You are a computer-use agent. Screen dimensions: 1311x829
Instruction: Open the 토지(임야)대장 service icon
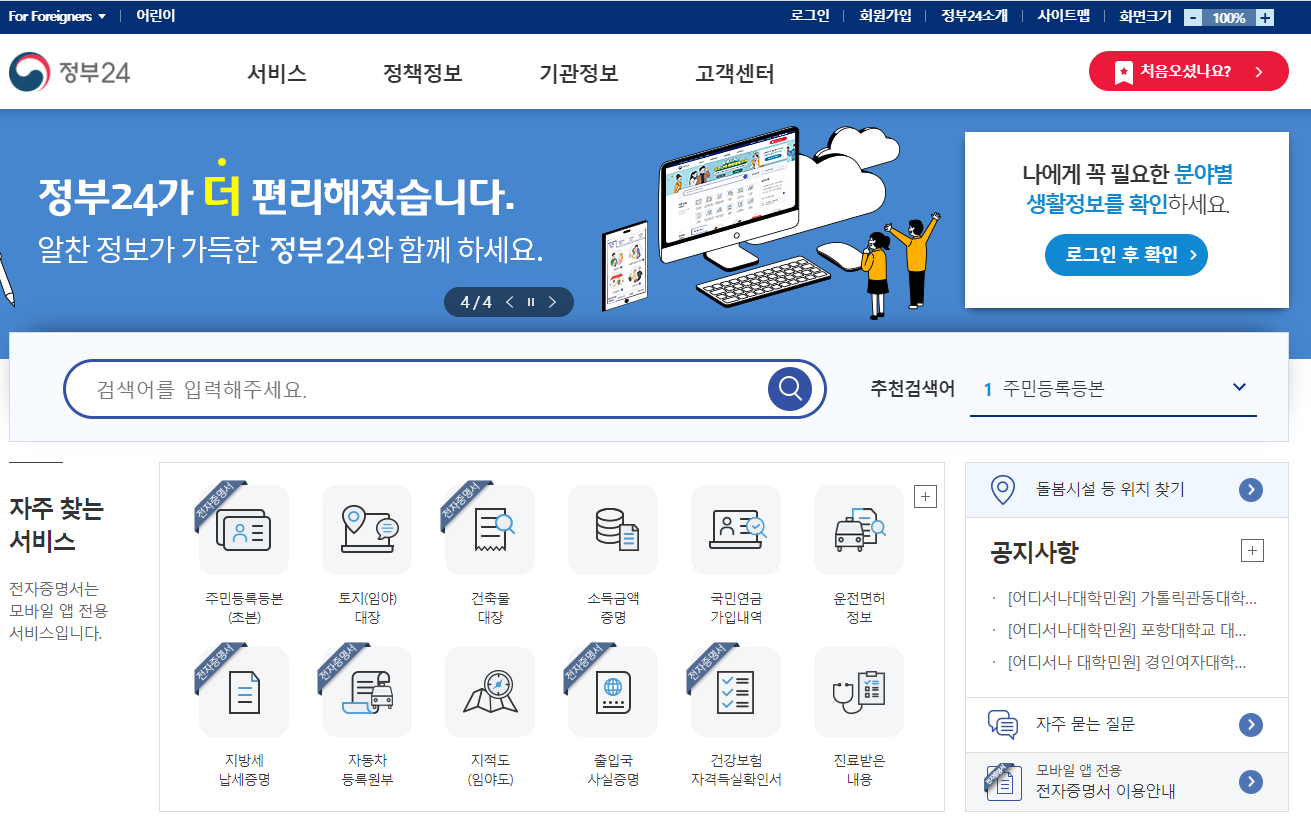tap(367, 530)
